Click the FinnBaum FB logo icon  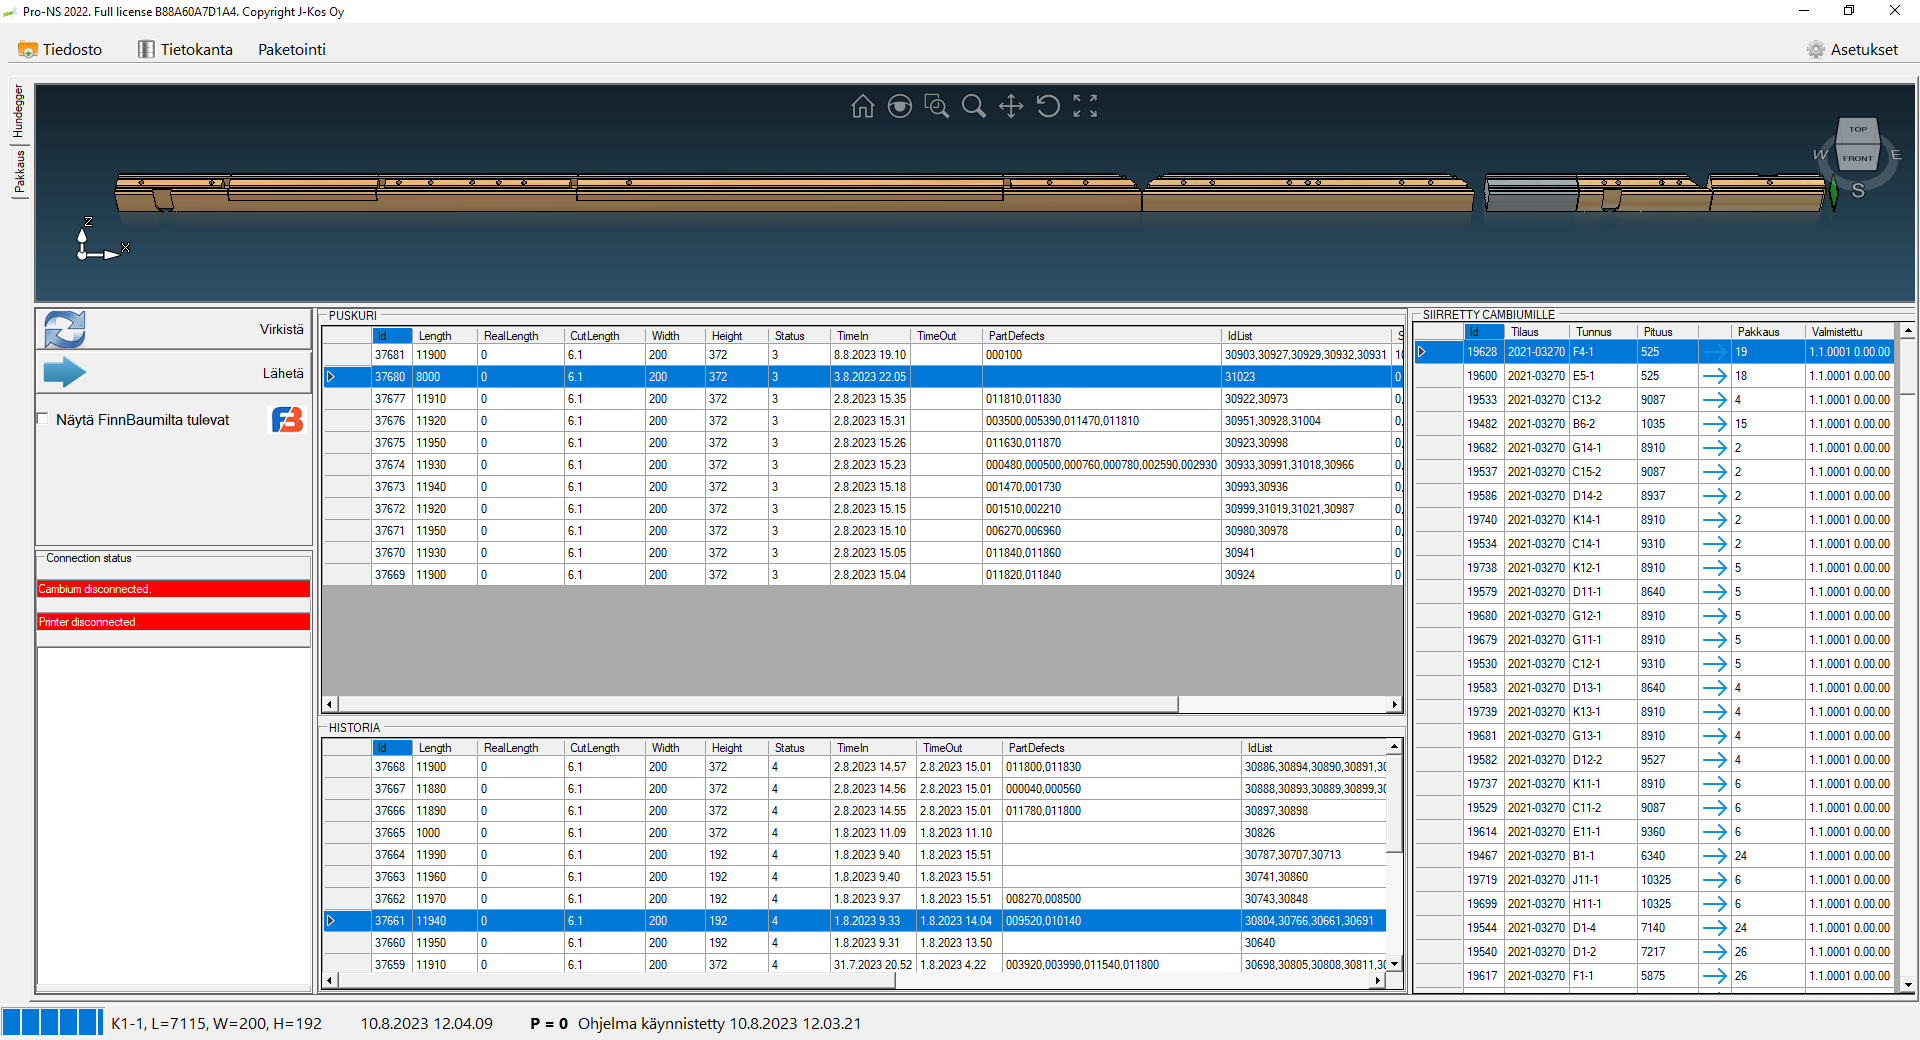click(287, 420)
